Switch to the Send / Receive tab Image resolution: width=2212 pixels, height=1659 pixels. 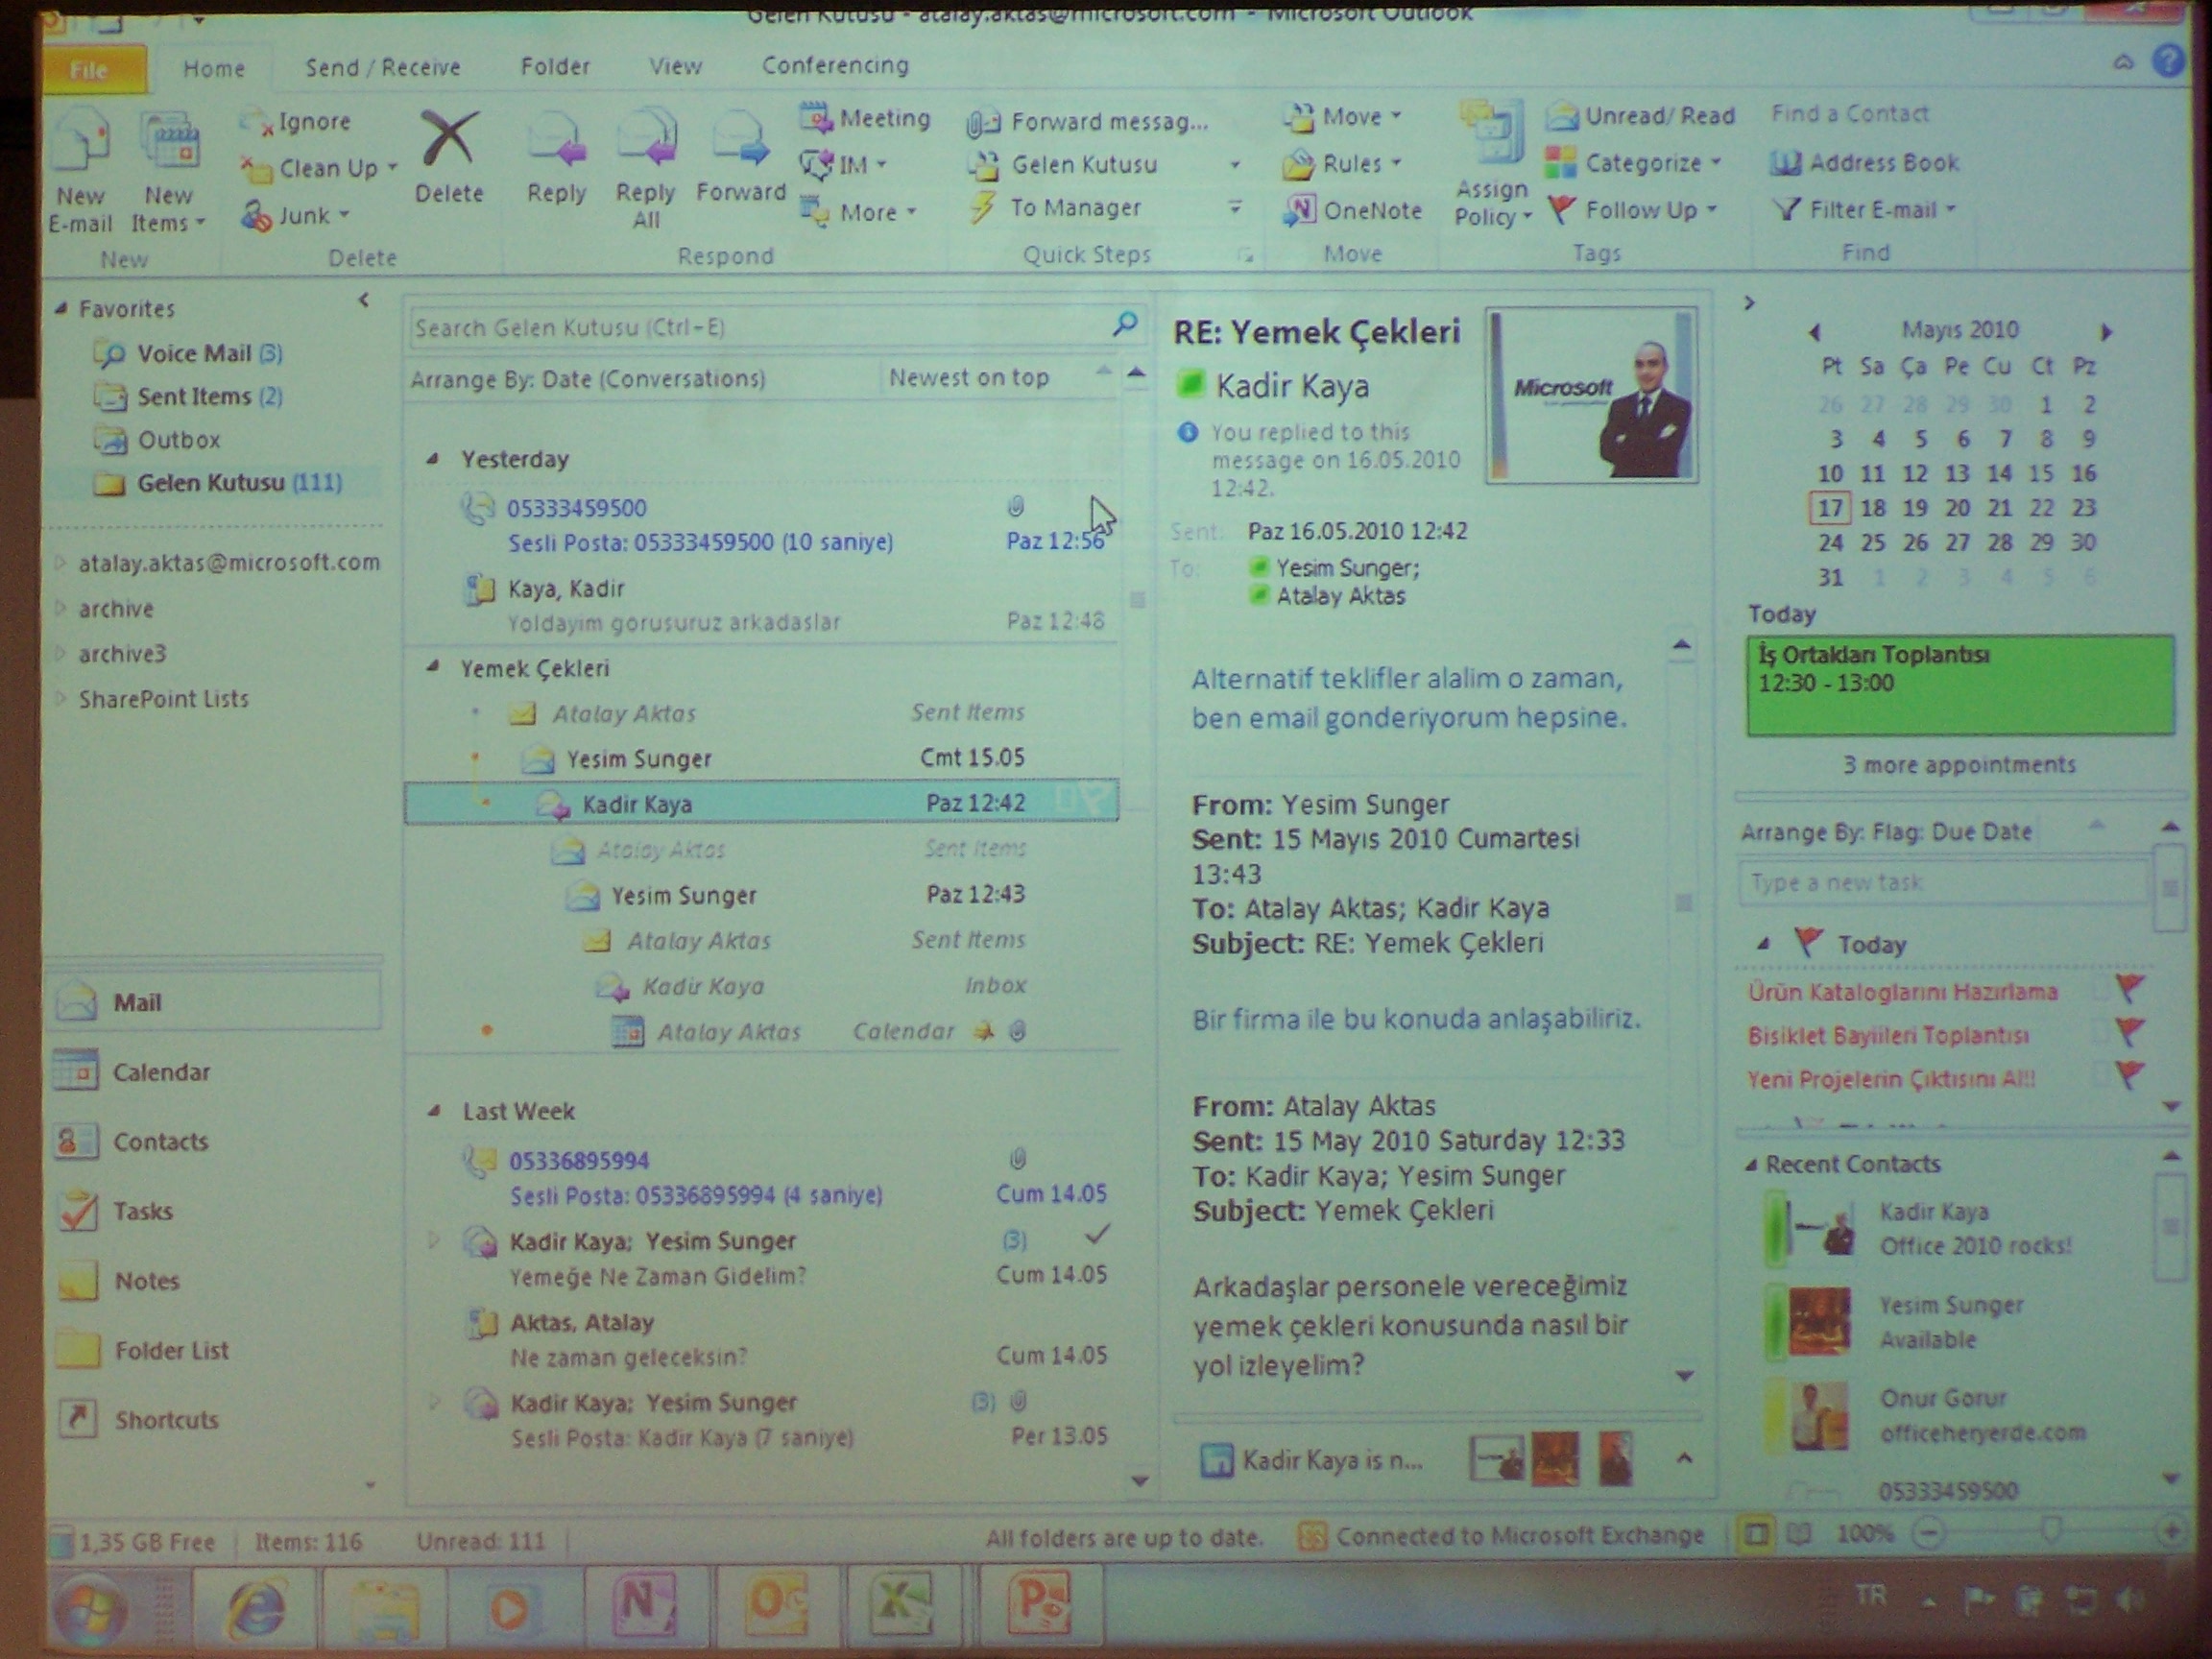(x=382, y=68)
